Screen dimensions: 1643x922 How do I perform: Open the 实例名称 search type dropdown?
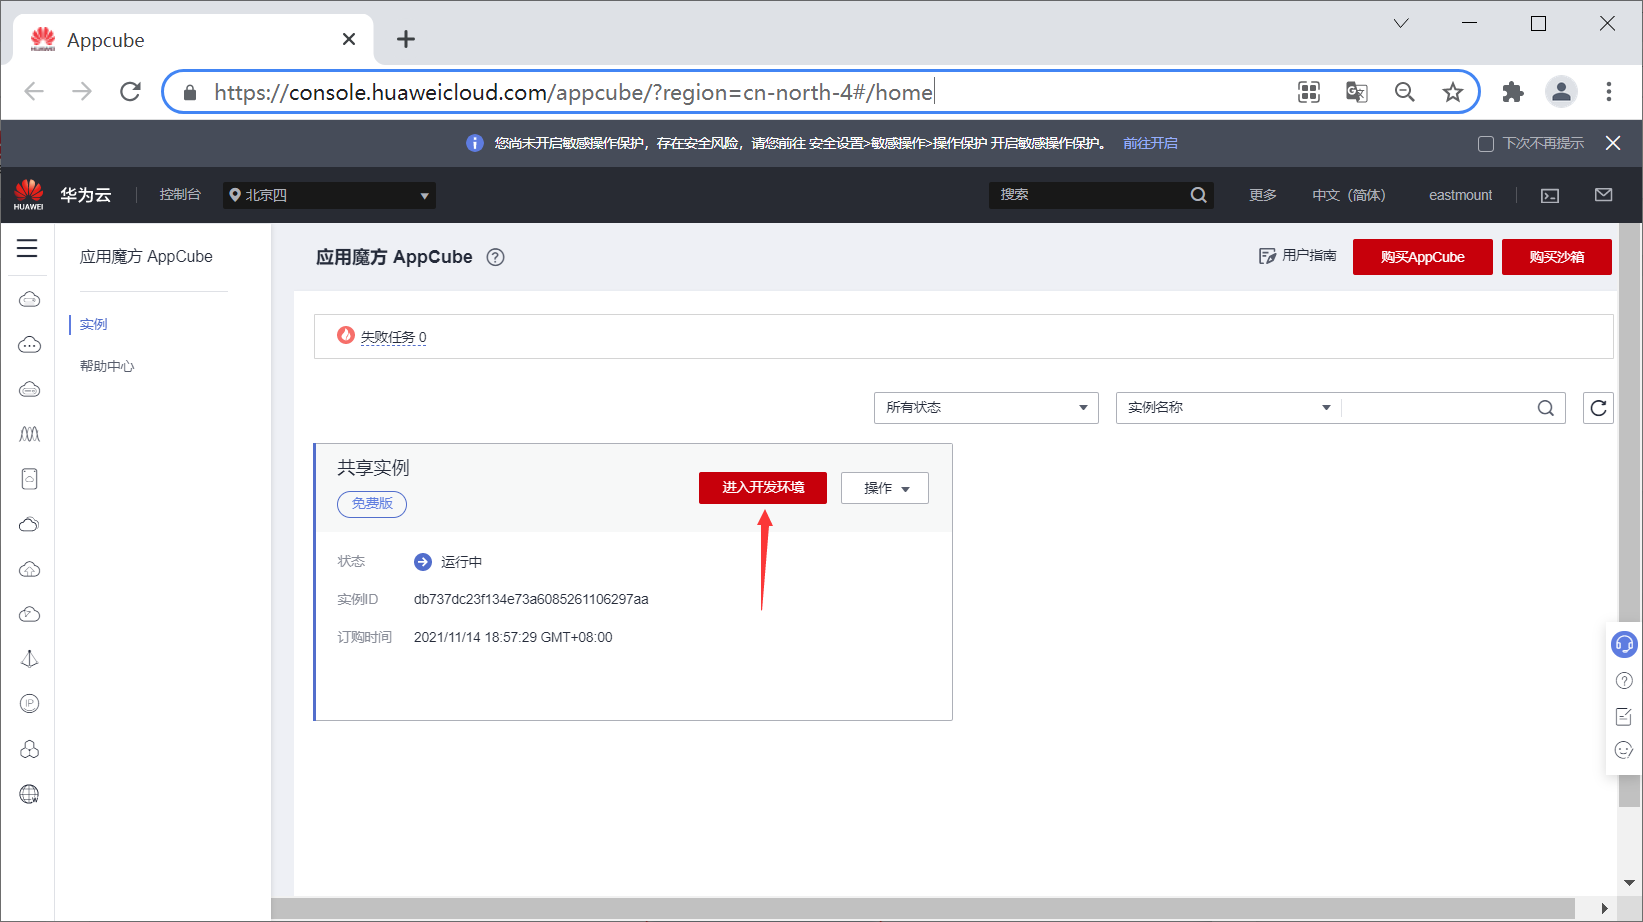(1229, 408)
